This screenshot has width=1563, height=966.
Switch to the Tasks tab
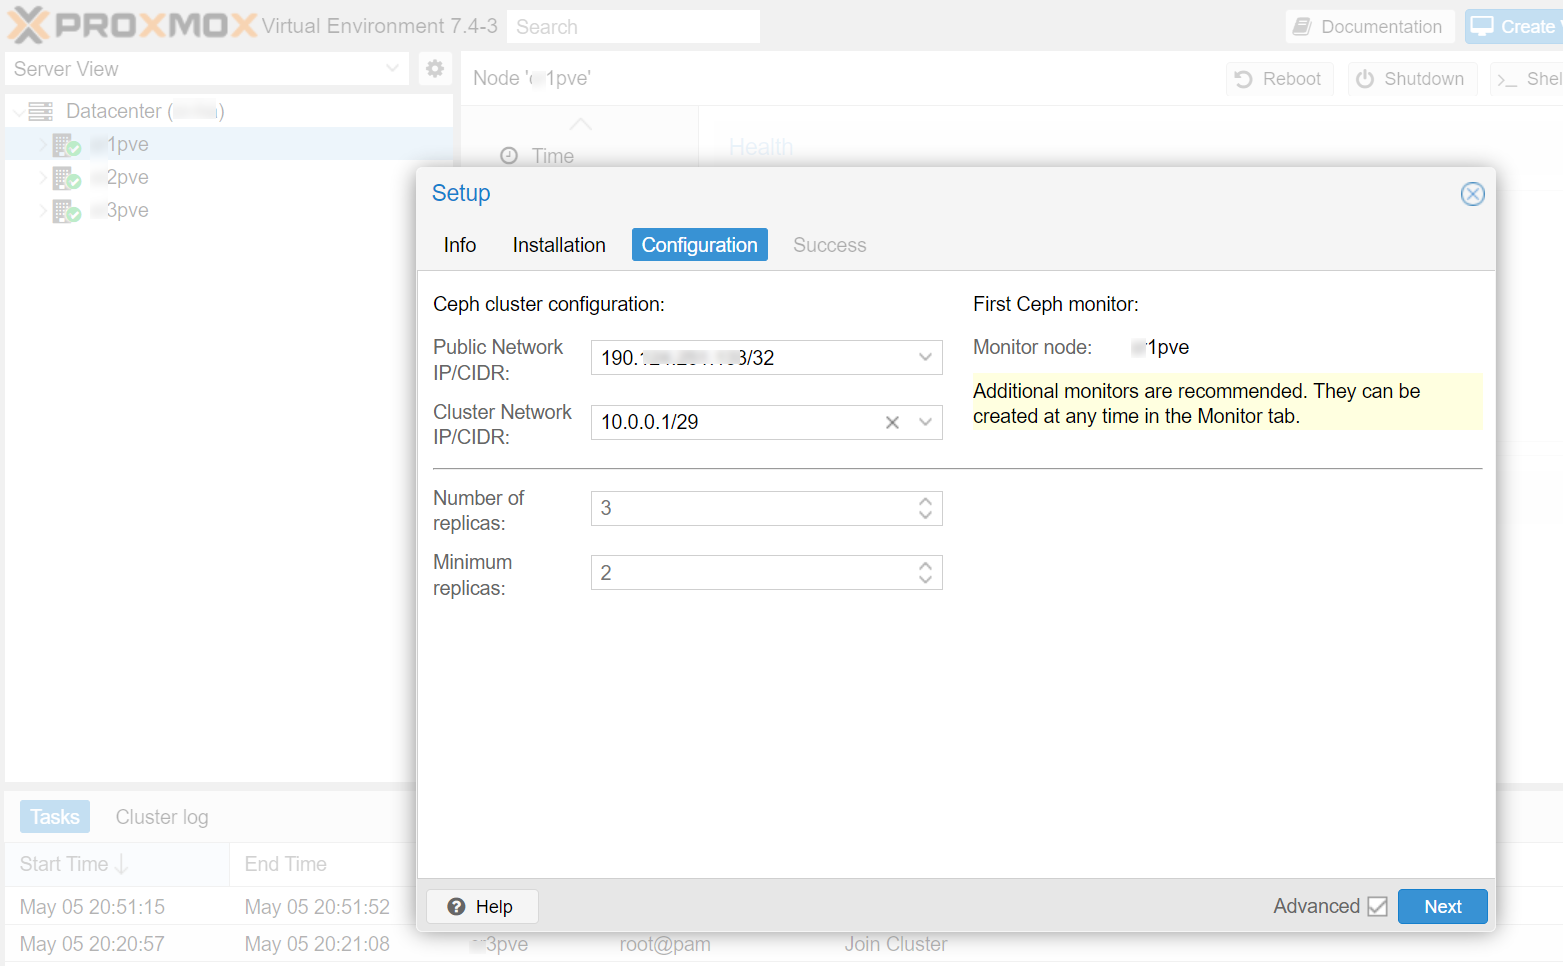click(x=55, y=817)
